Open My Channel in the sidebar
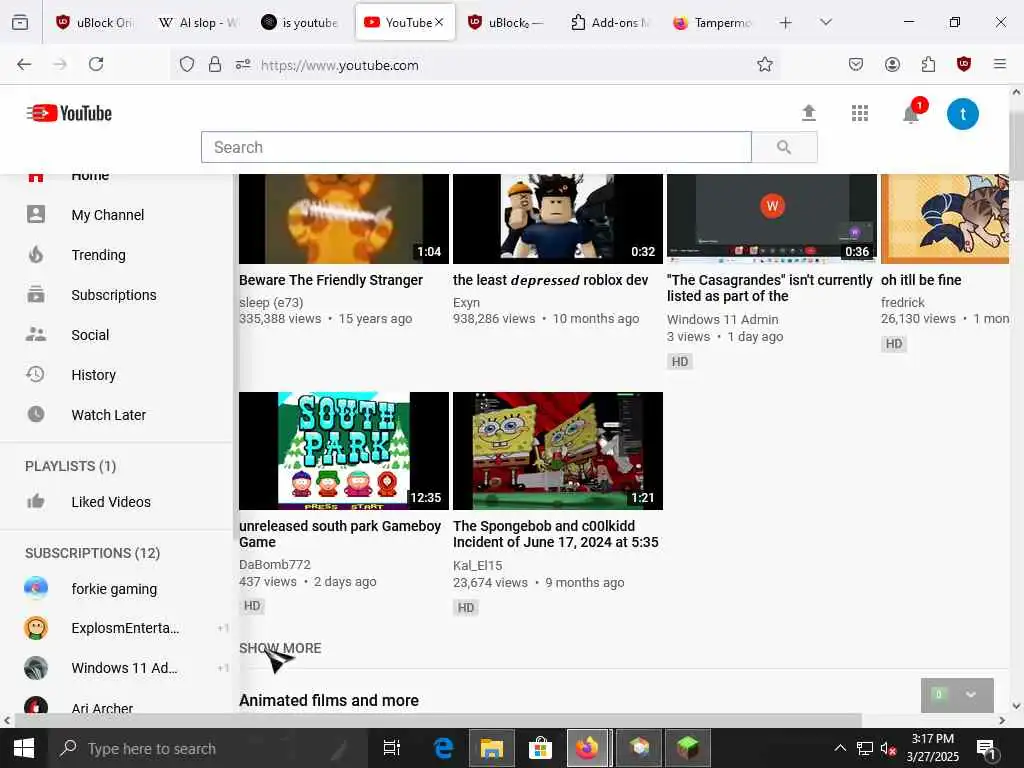This screenshot has width=1024, height=768. click(108, 215)
